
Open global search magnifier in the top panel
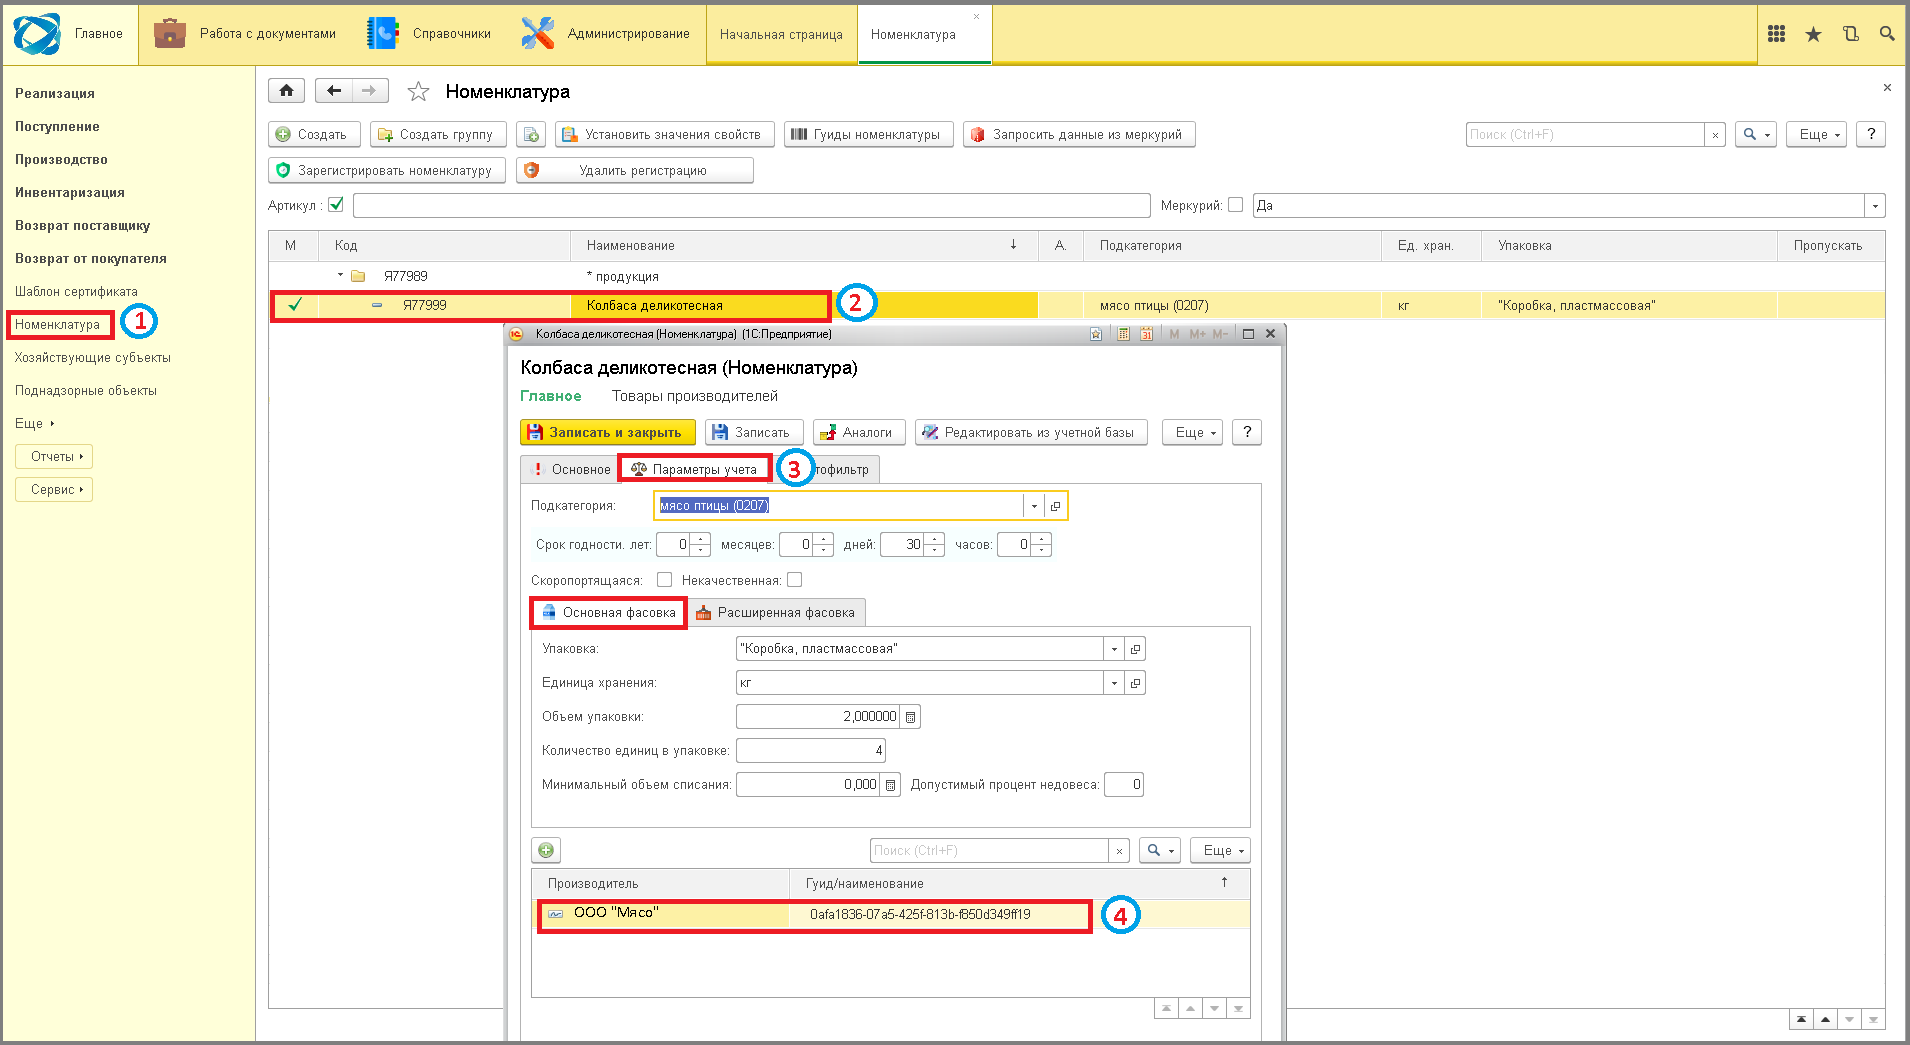(x=1887, y=34)
